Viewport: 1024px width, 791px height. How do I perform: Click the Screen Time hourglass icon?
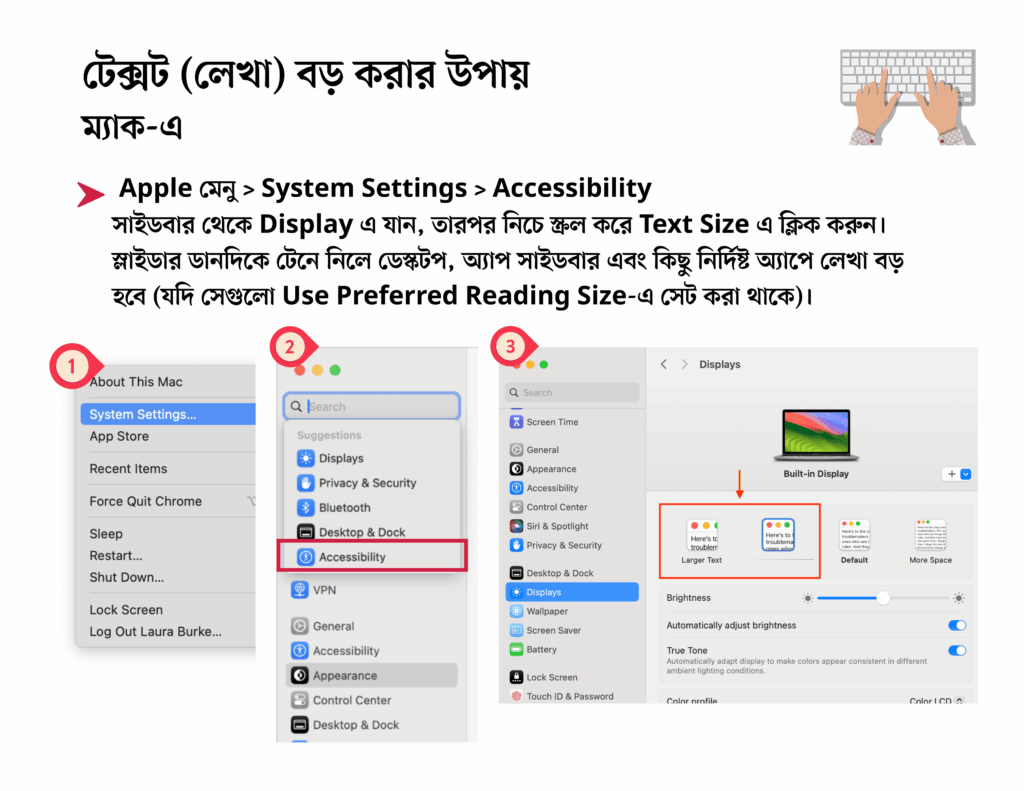516,422
